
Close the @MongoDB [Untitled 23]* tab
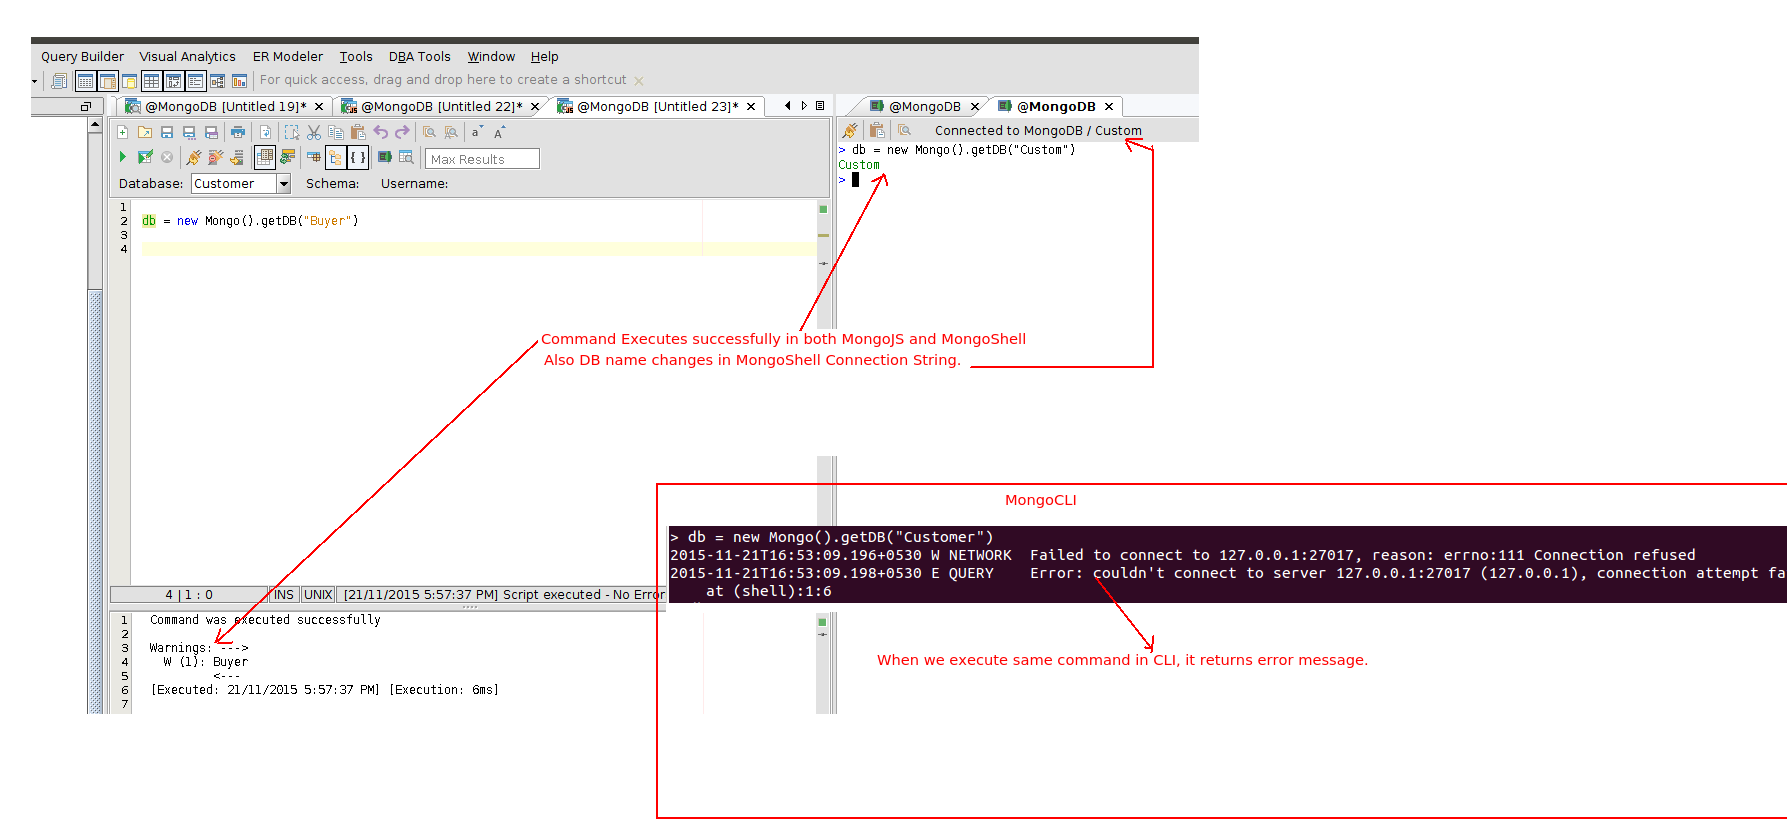[751, 106]
